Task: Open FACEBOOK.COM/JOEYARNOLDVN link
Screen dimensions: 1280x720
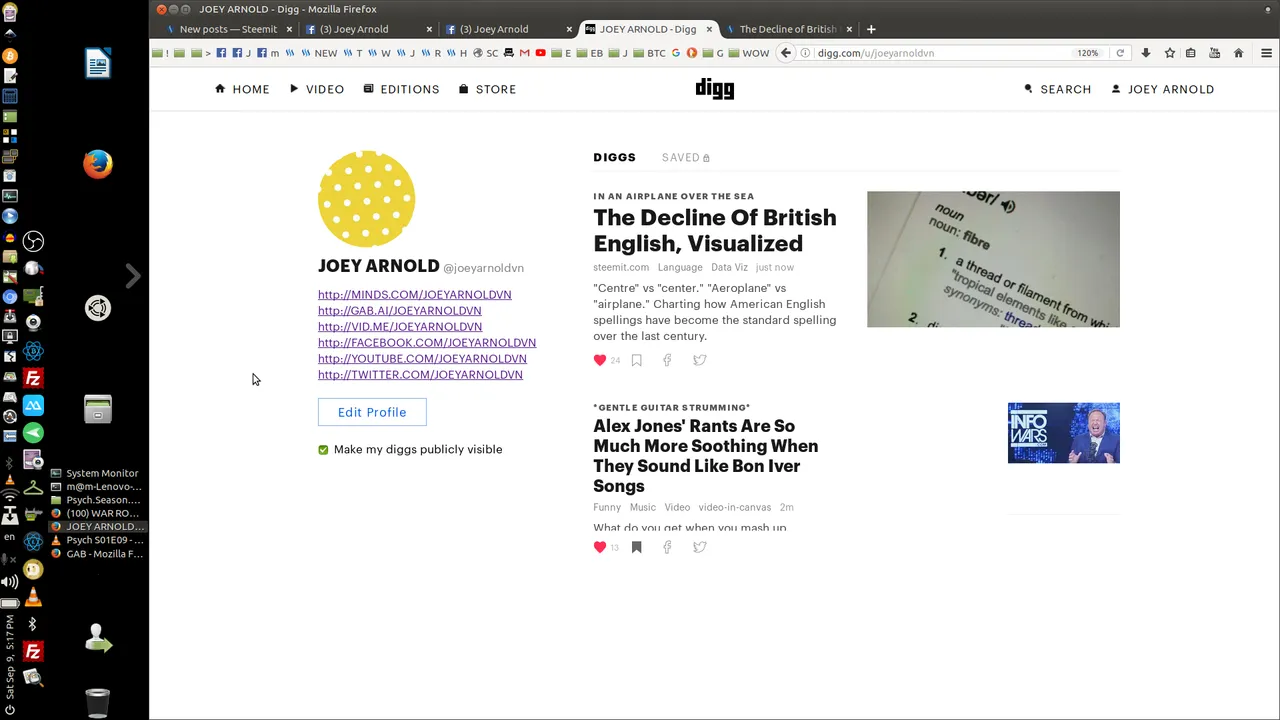Action: [x=427, y=342]
